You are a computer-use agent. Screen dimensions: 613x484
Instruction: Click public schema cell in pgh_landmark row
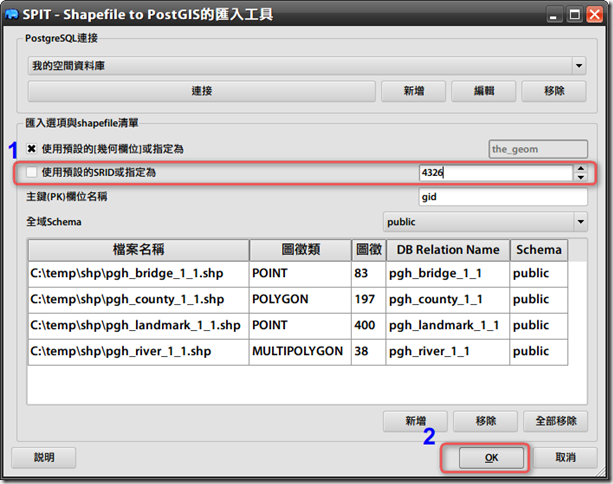539,325
